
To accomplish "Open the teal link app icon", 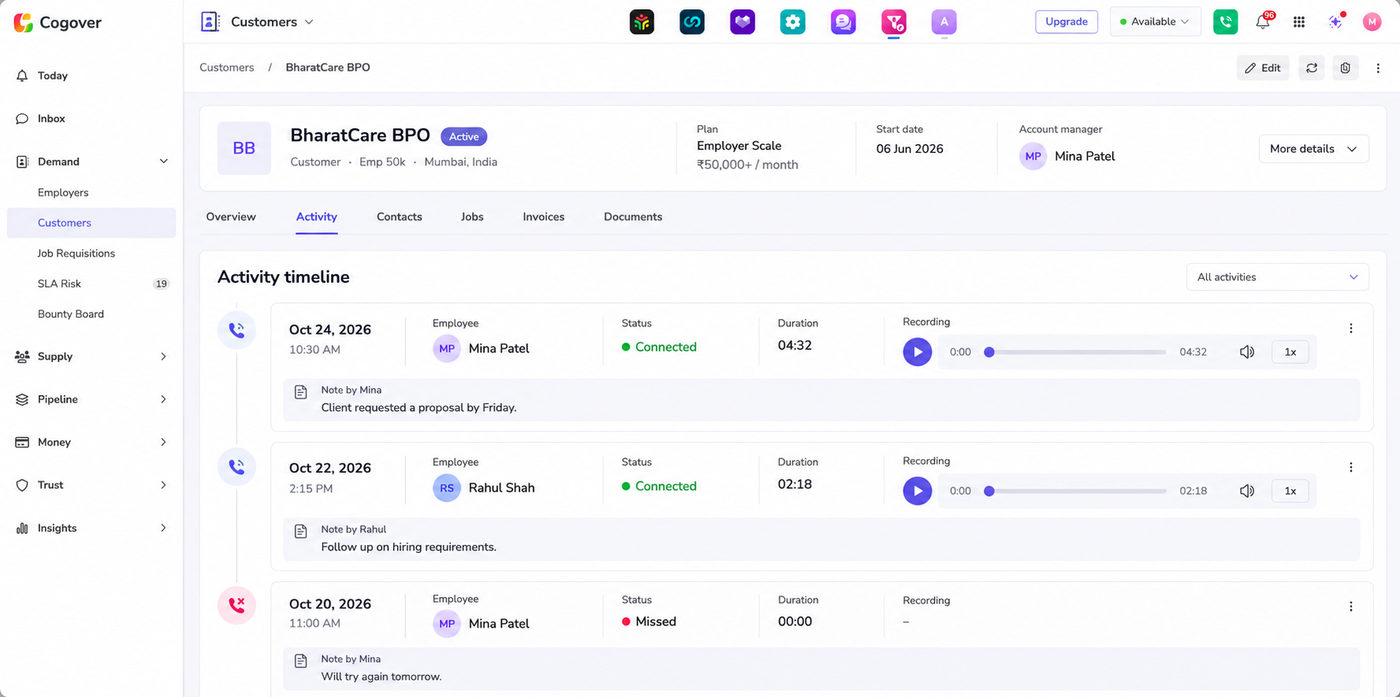I will click(692, 22).
